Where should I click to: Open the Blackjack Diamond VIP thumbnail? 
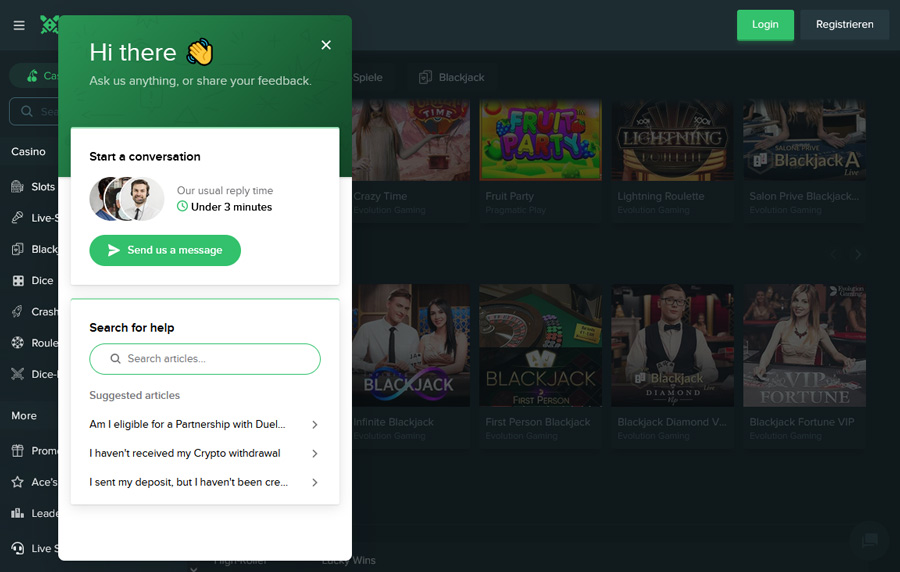(x=672, y=345)
